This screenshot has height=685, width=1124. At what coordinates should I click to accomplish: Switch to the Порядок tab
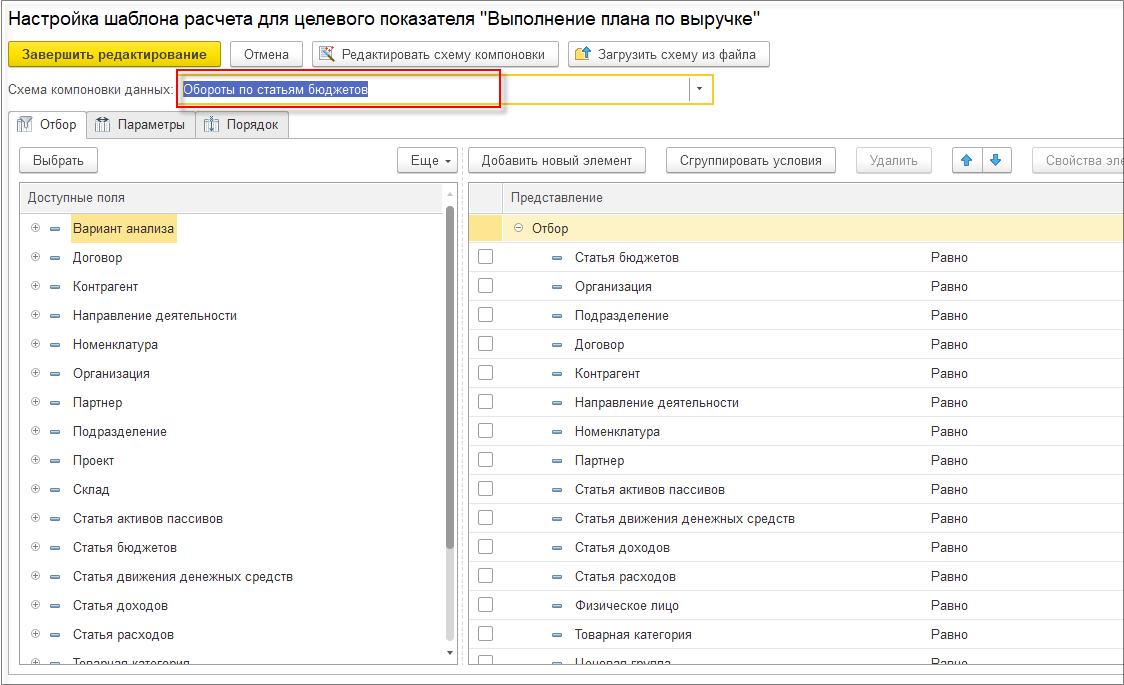click(x=242, y=125)
